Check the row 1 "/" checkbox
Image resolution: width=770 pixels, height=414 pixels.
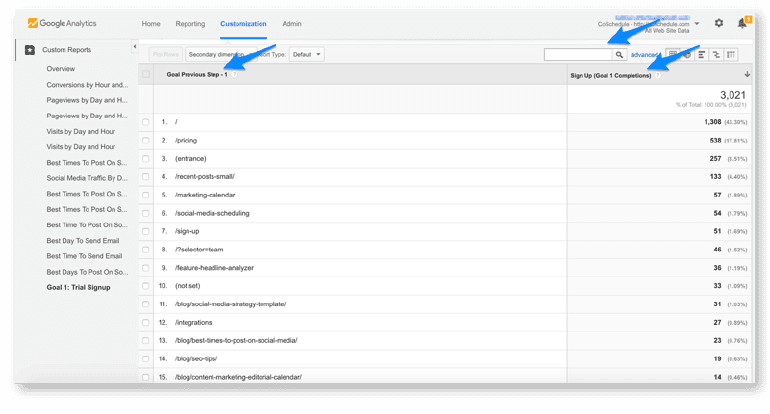[146, 122]
